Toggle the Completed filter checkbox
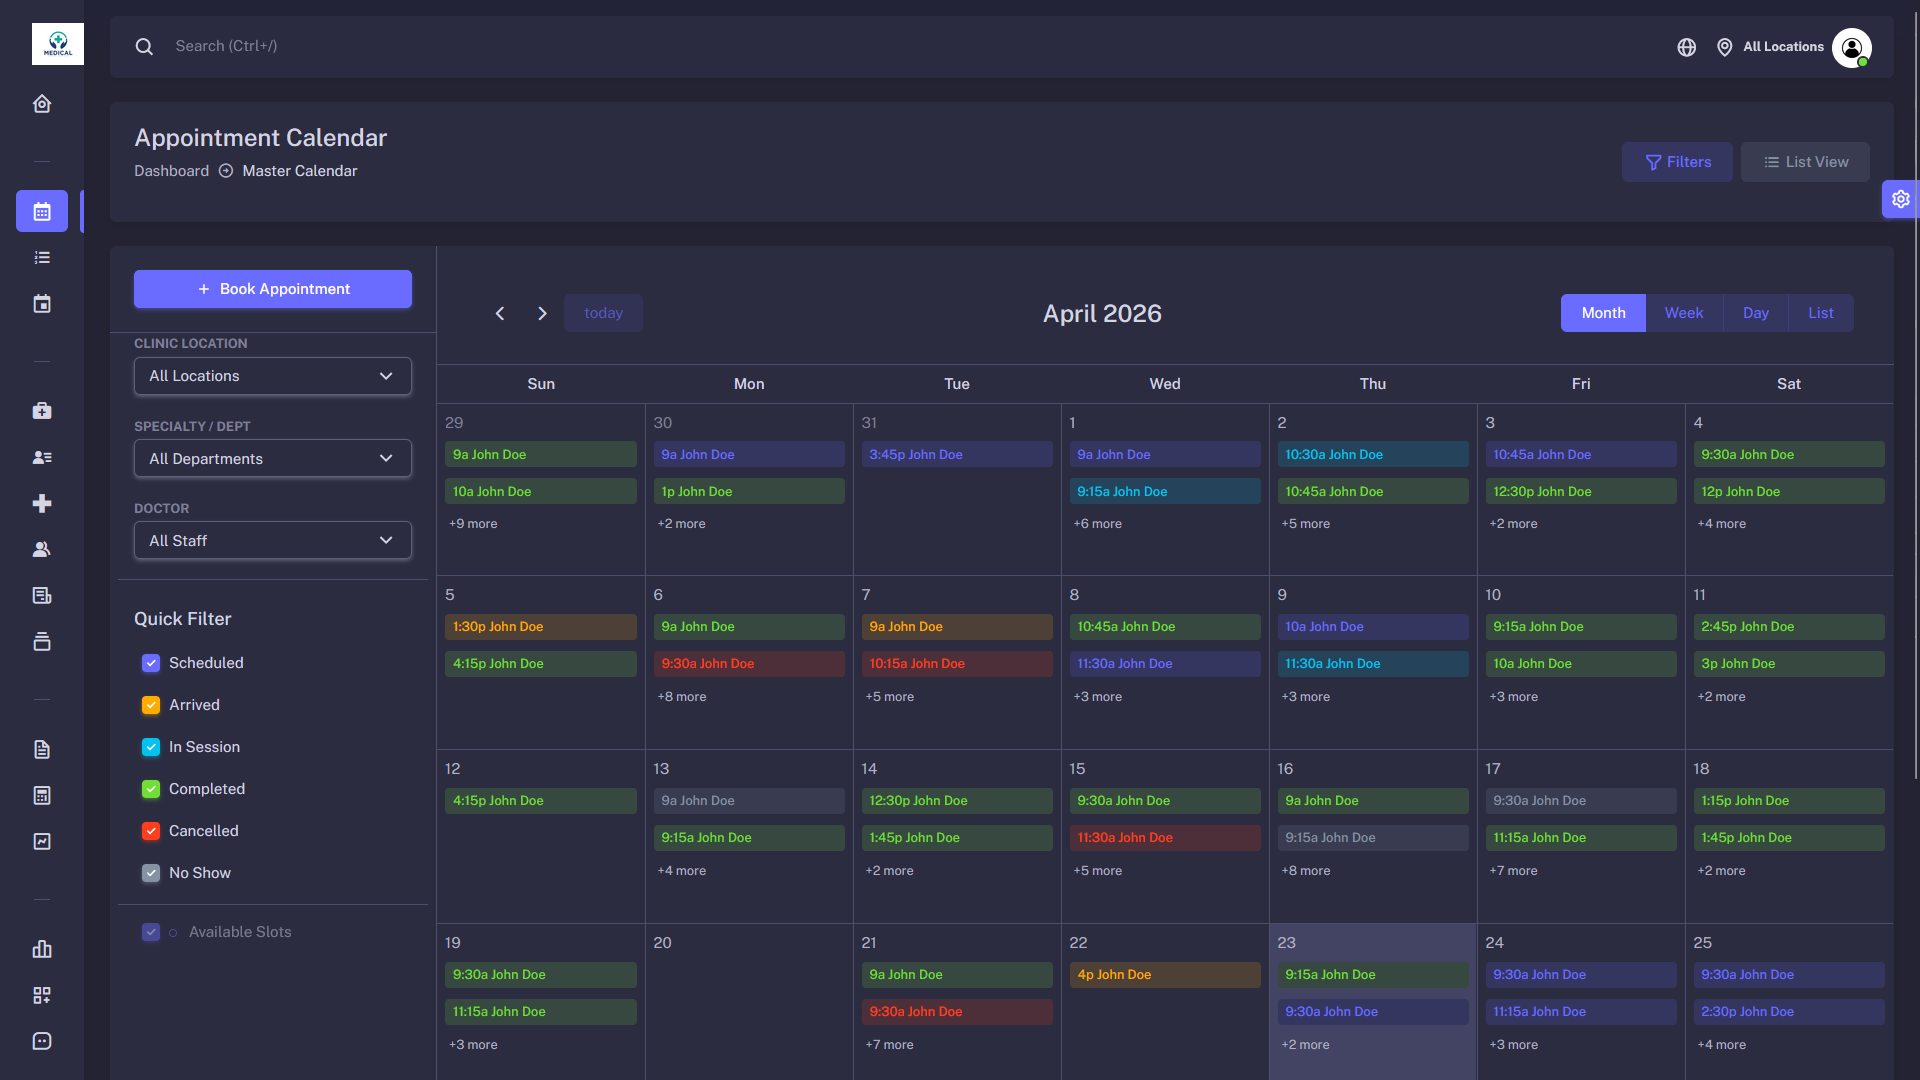 coord(151,789)
